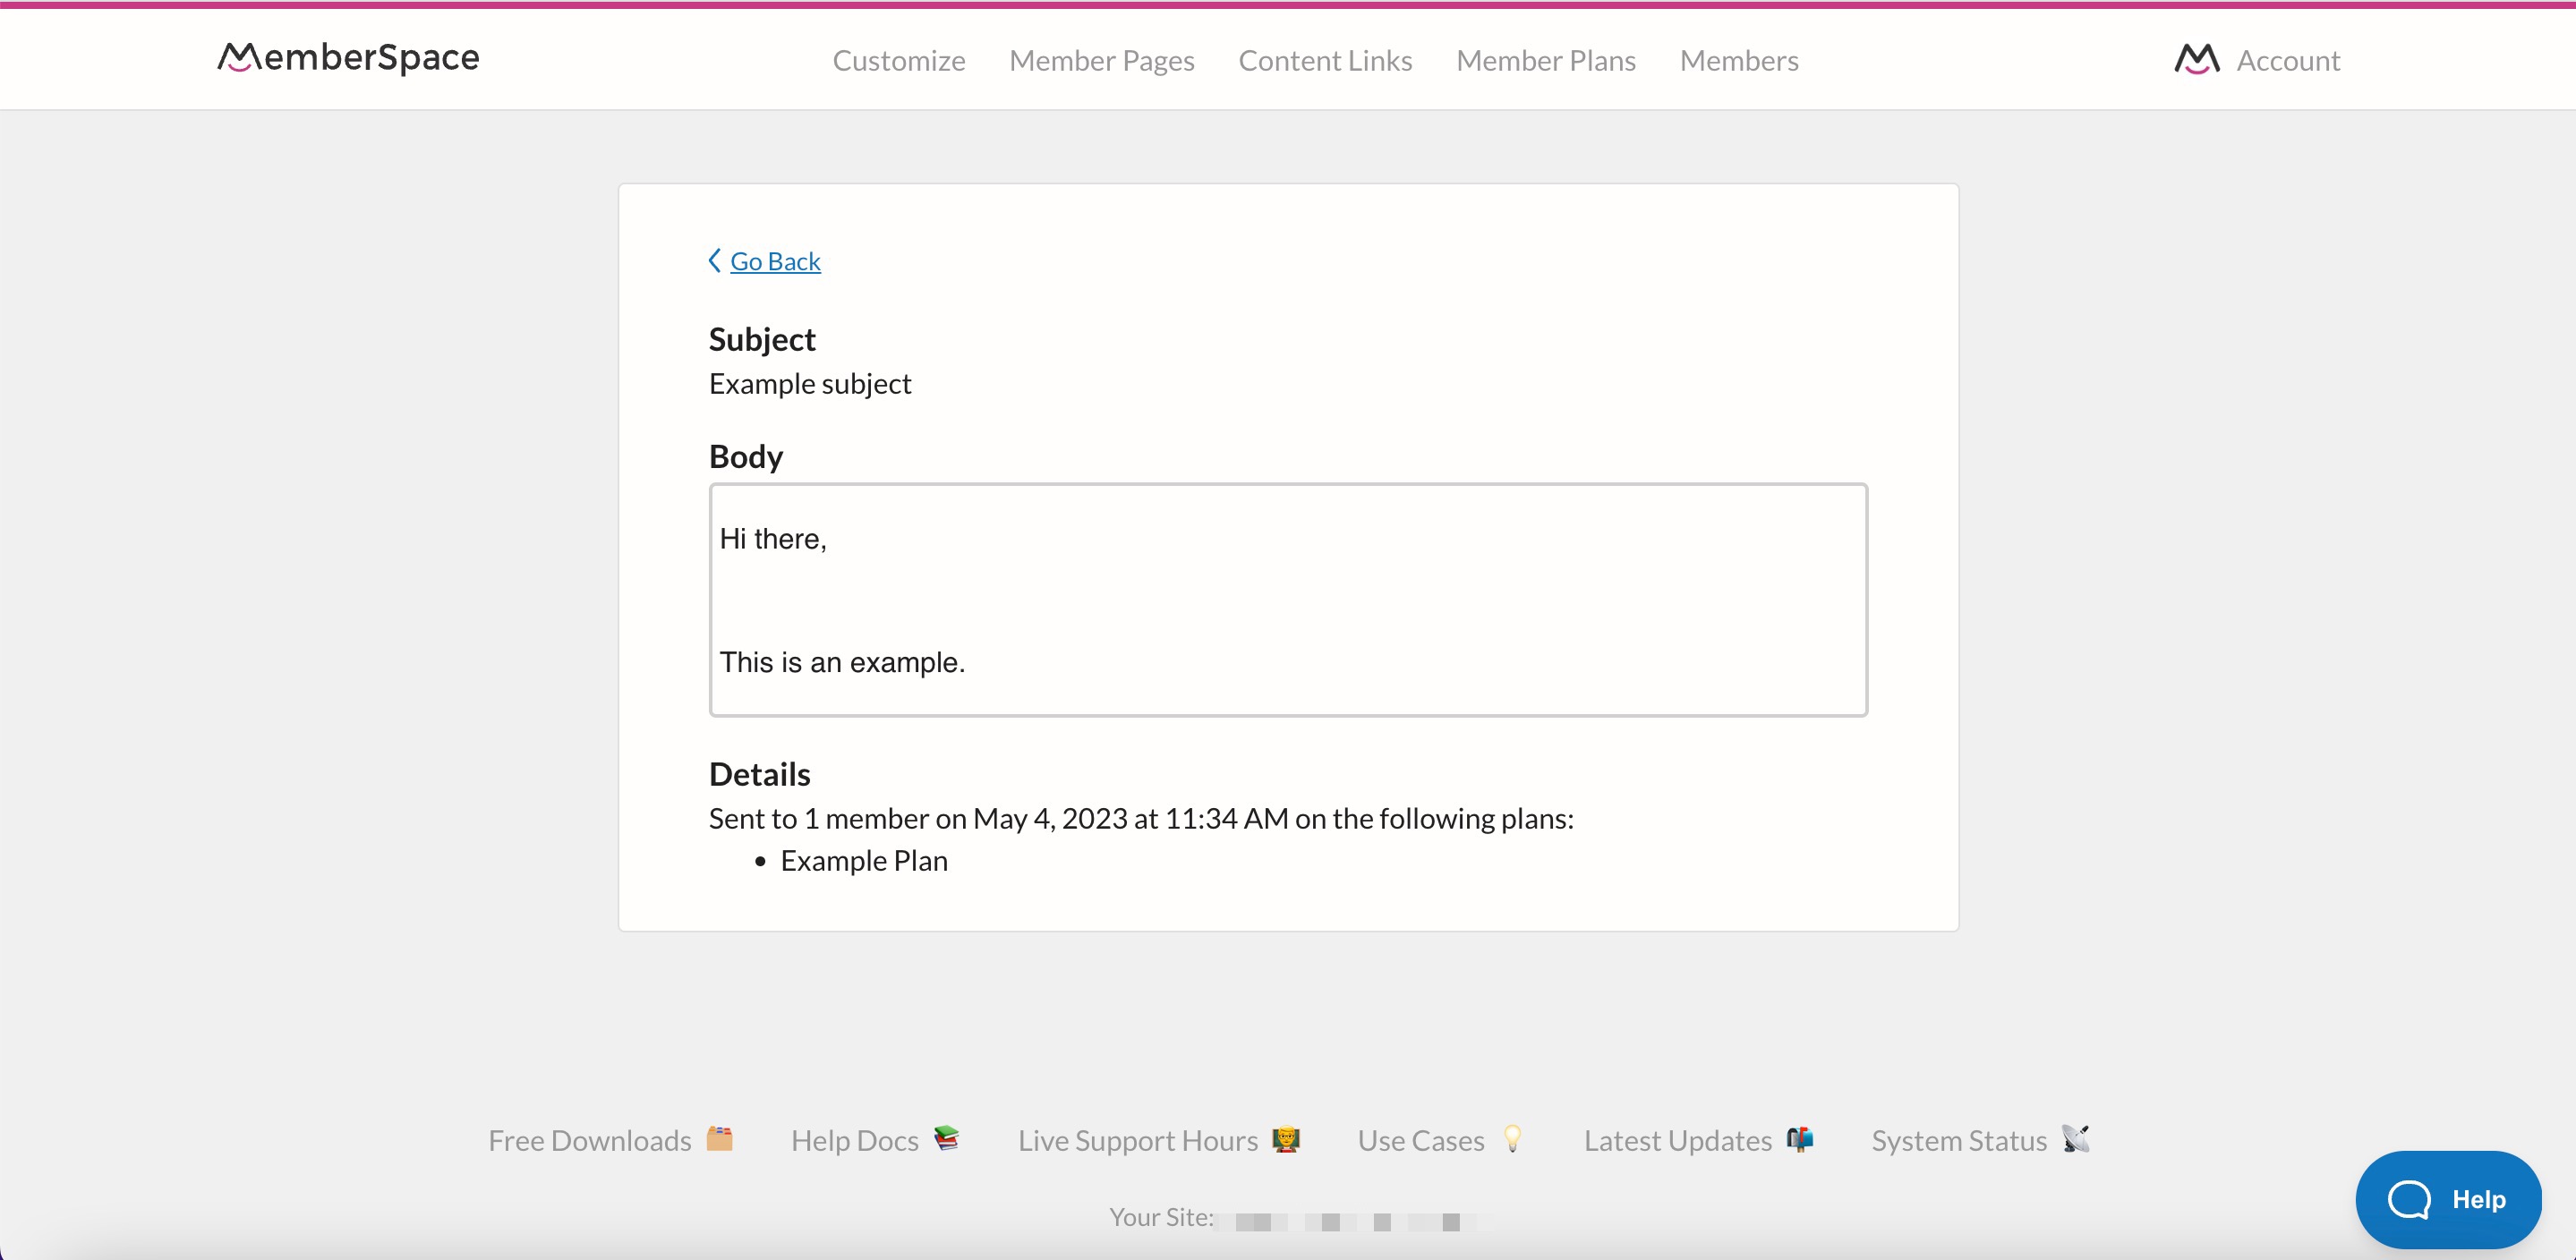Open the Help Docs footer link

coord(855,1139)
